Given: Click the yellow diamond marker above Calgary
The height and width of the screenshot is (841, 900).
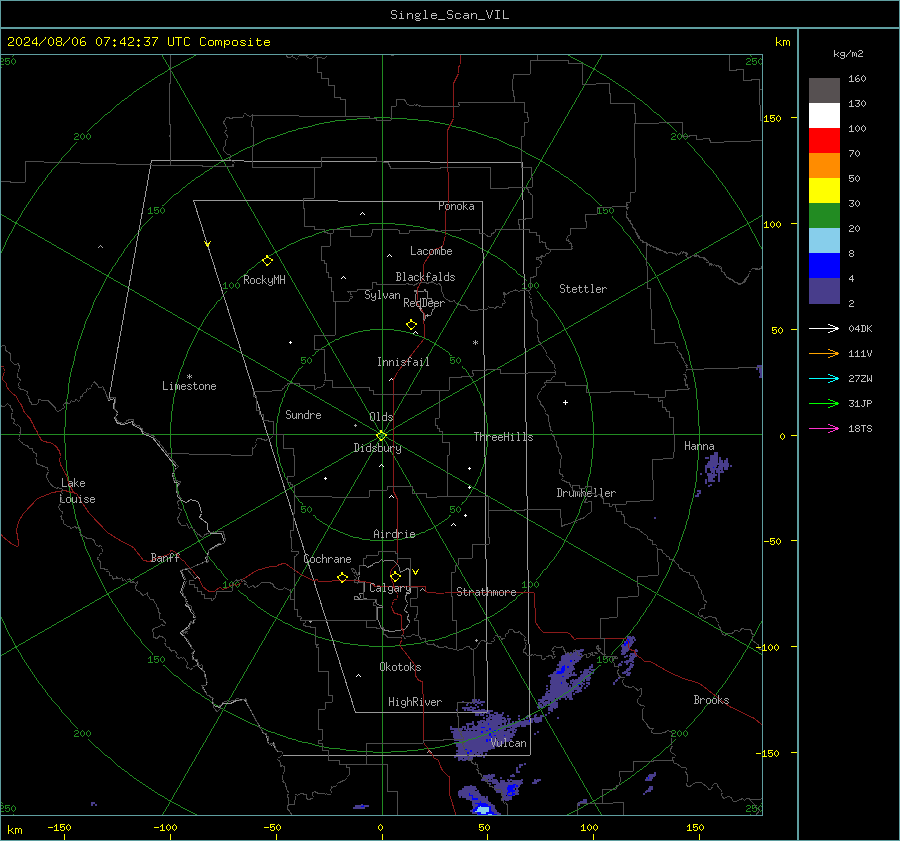Looking at the screenshot, I should (395, 576).
